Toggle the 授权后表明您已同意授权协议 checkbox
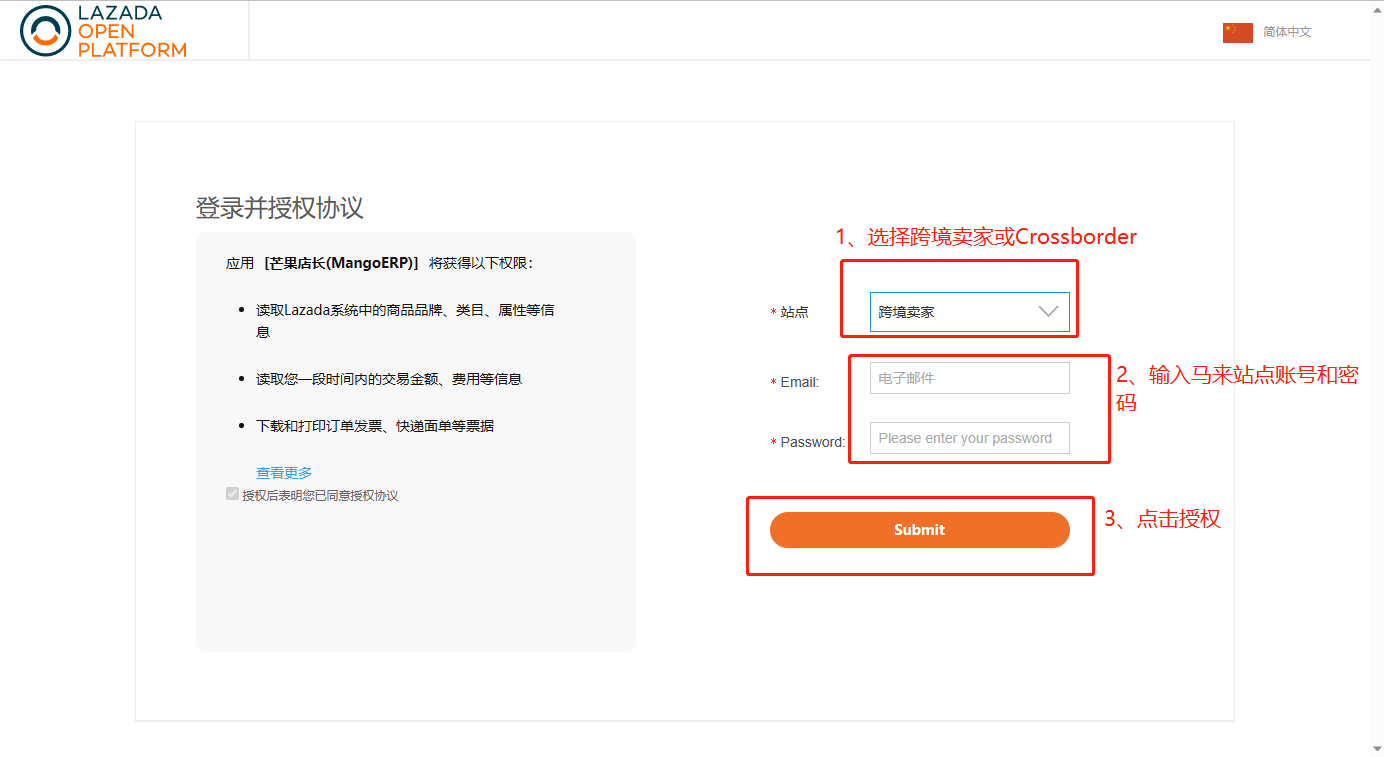1384x757 pixels. coord(233,494)
